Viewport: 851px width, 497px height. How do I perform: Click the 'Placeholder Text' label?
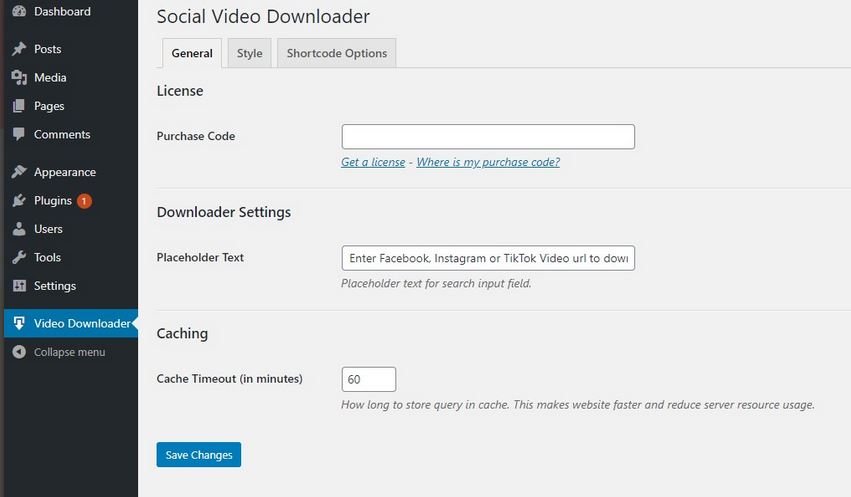tap(200, 258)
